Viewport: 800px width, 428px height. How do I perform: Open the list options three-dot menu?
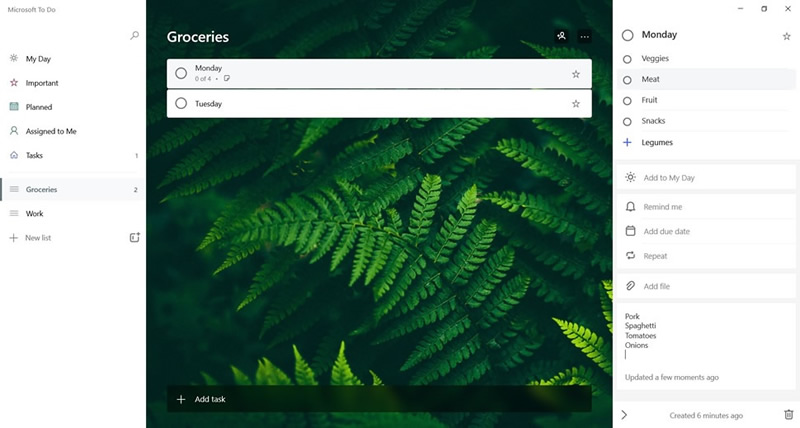(x=585, y=36)
